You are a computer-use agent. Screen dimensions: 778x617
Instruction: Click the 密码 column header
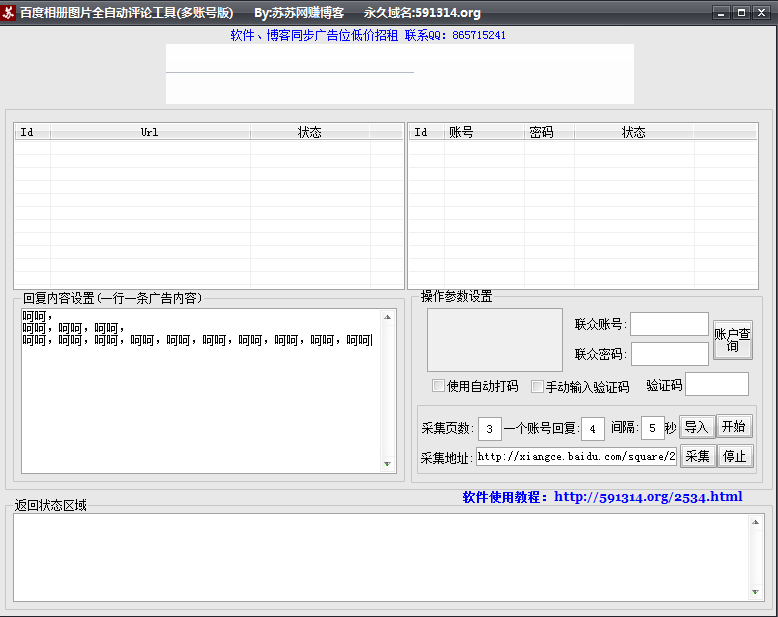tap(549, 132)
